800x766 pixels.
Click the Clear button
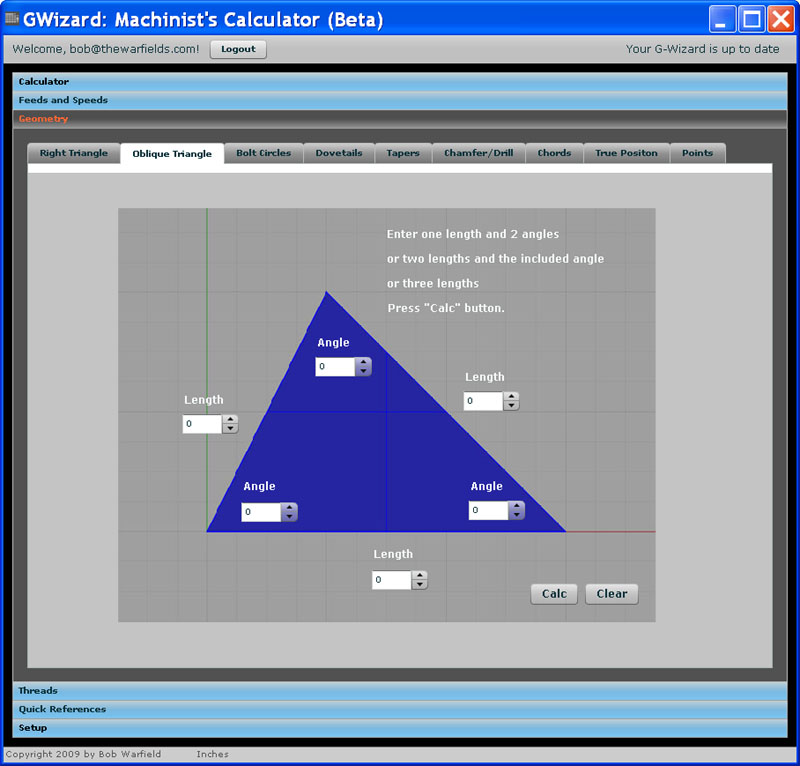point(612,594)
